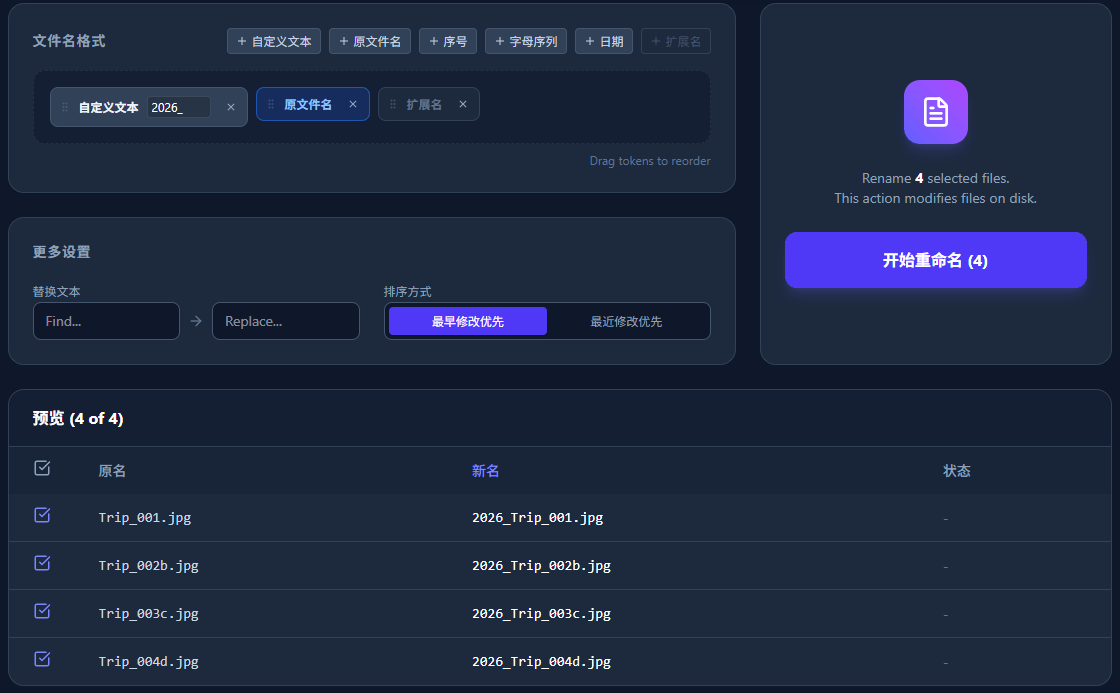Click original name Trip_003c.jpg

[149, 614]
